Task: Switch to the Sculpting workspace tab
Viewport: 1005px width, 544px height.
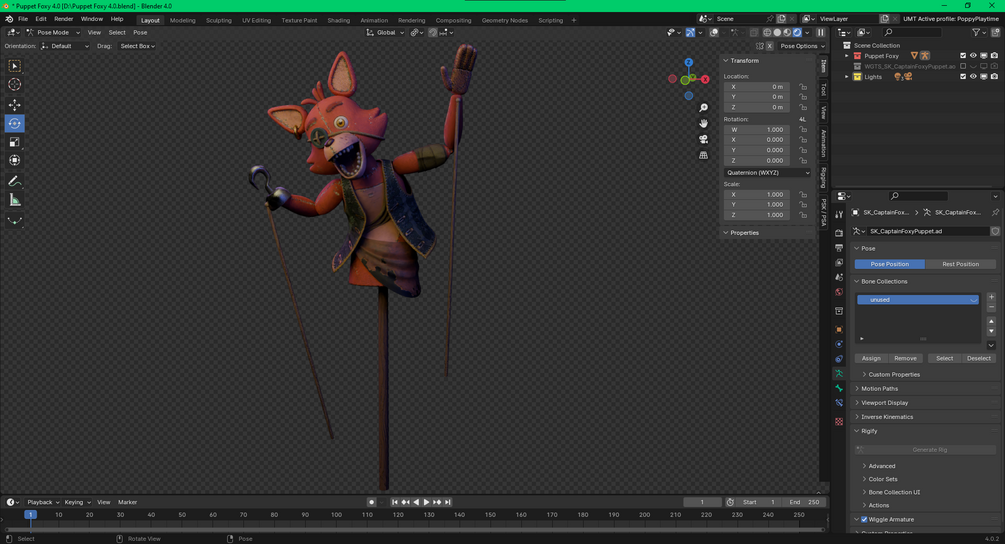Action: pos(219,21)
